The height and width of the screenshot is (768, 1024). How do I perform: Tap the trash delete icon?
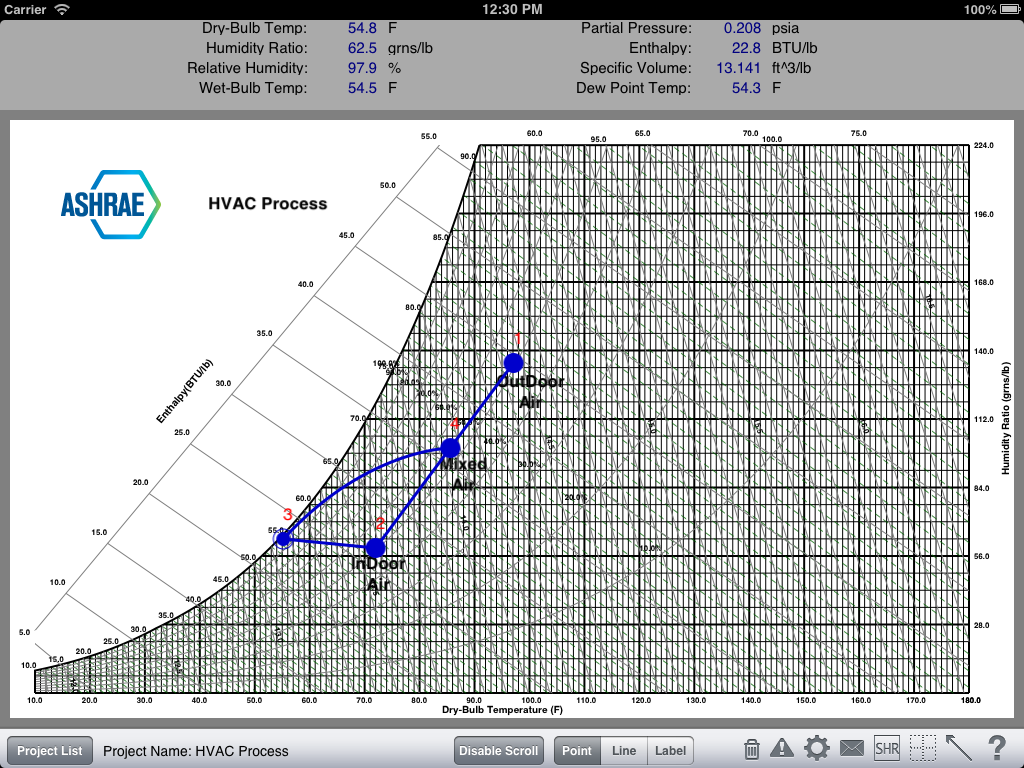click(x=751, y=750)
